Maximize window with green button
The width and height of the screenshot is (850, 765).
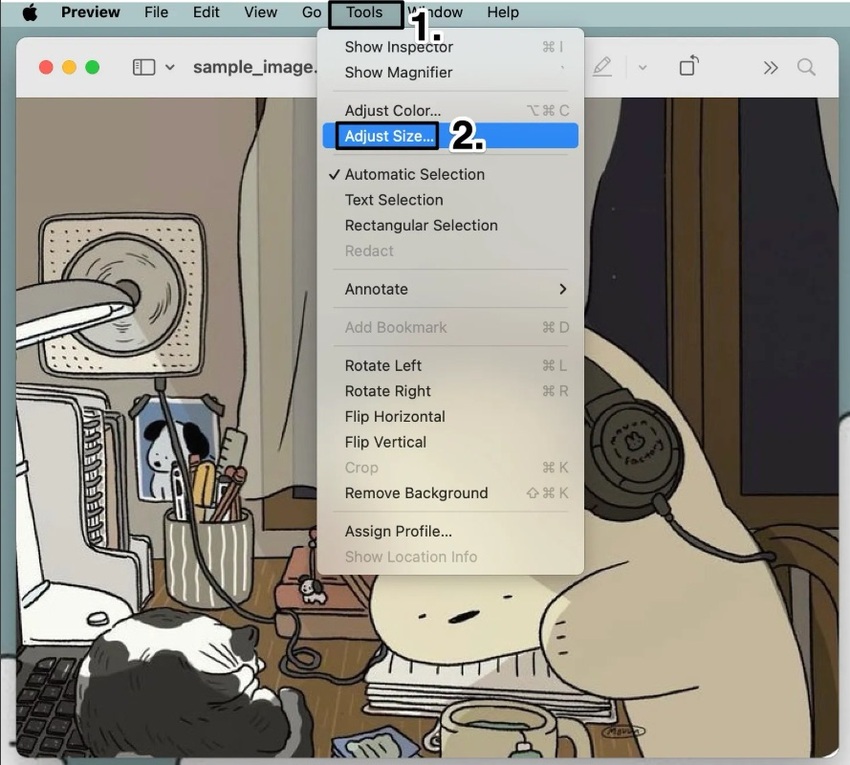click(x=93, y=67)
